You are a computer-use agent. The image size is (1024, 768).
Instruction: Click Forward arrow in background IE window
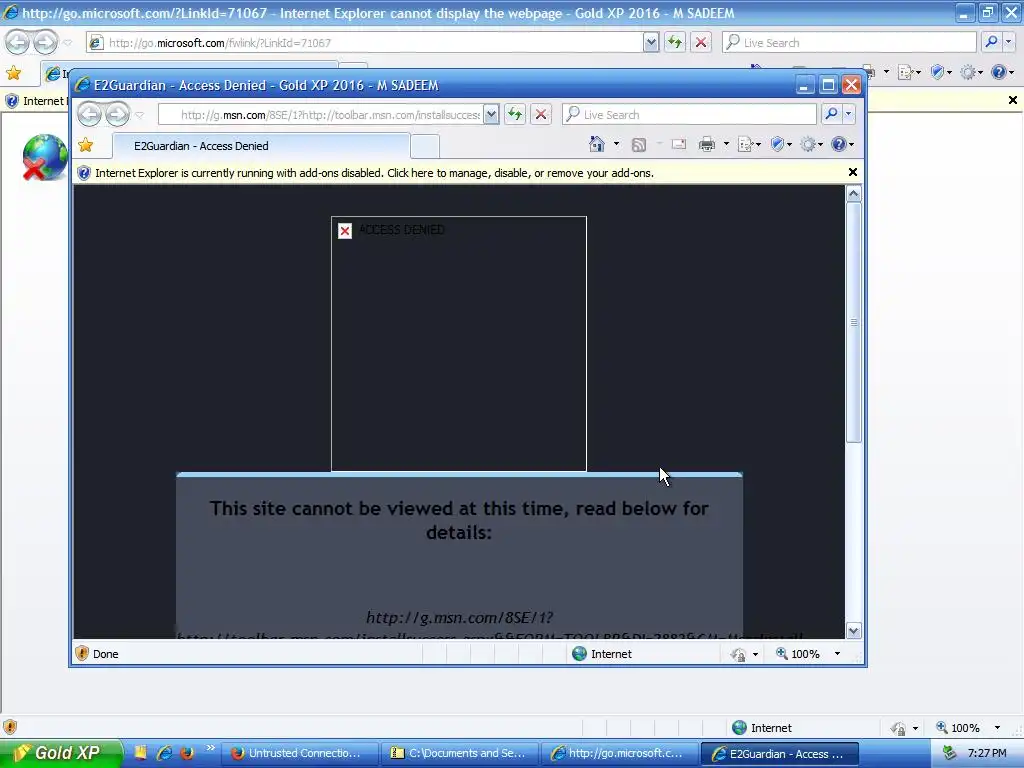(46, 42)
